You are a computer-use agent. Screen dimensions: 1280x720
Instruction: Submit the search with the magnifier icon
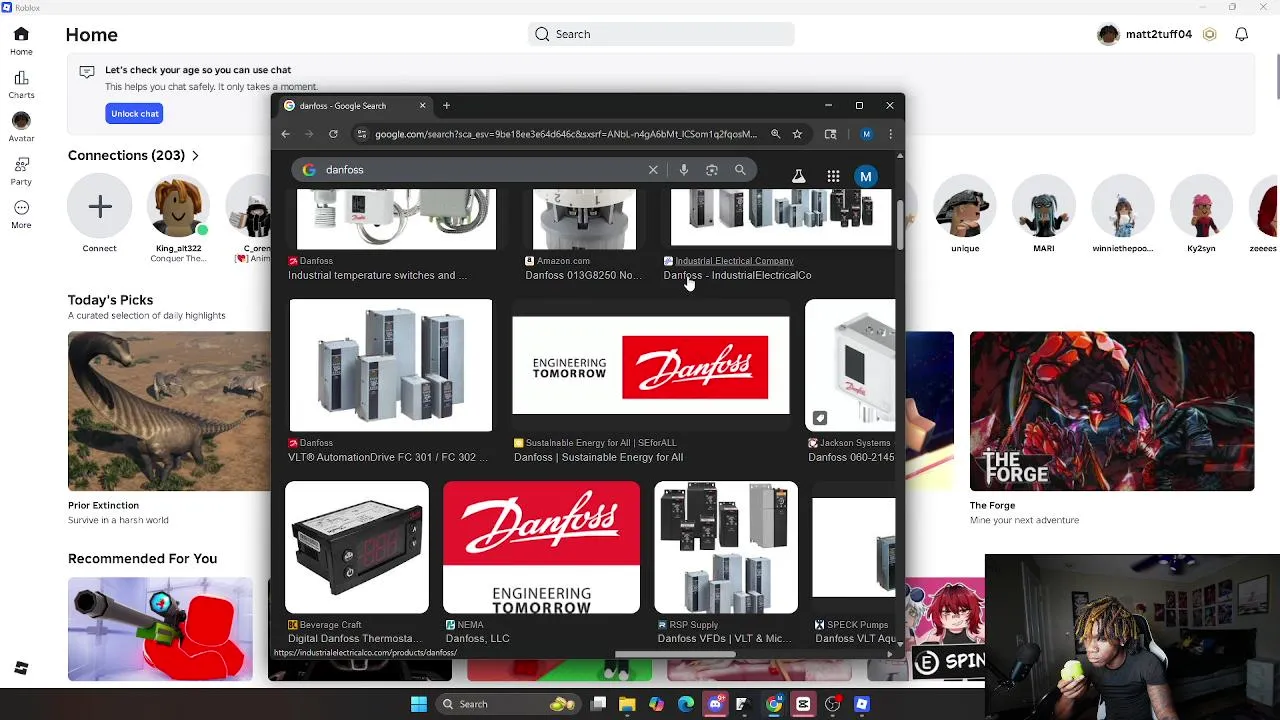(x=740, y=170)
